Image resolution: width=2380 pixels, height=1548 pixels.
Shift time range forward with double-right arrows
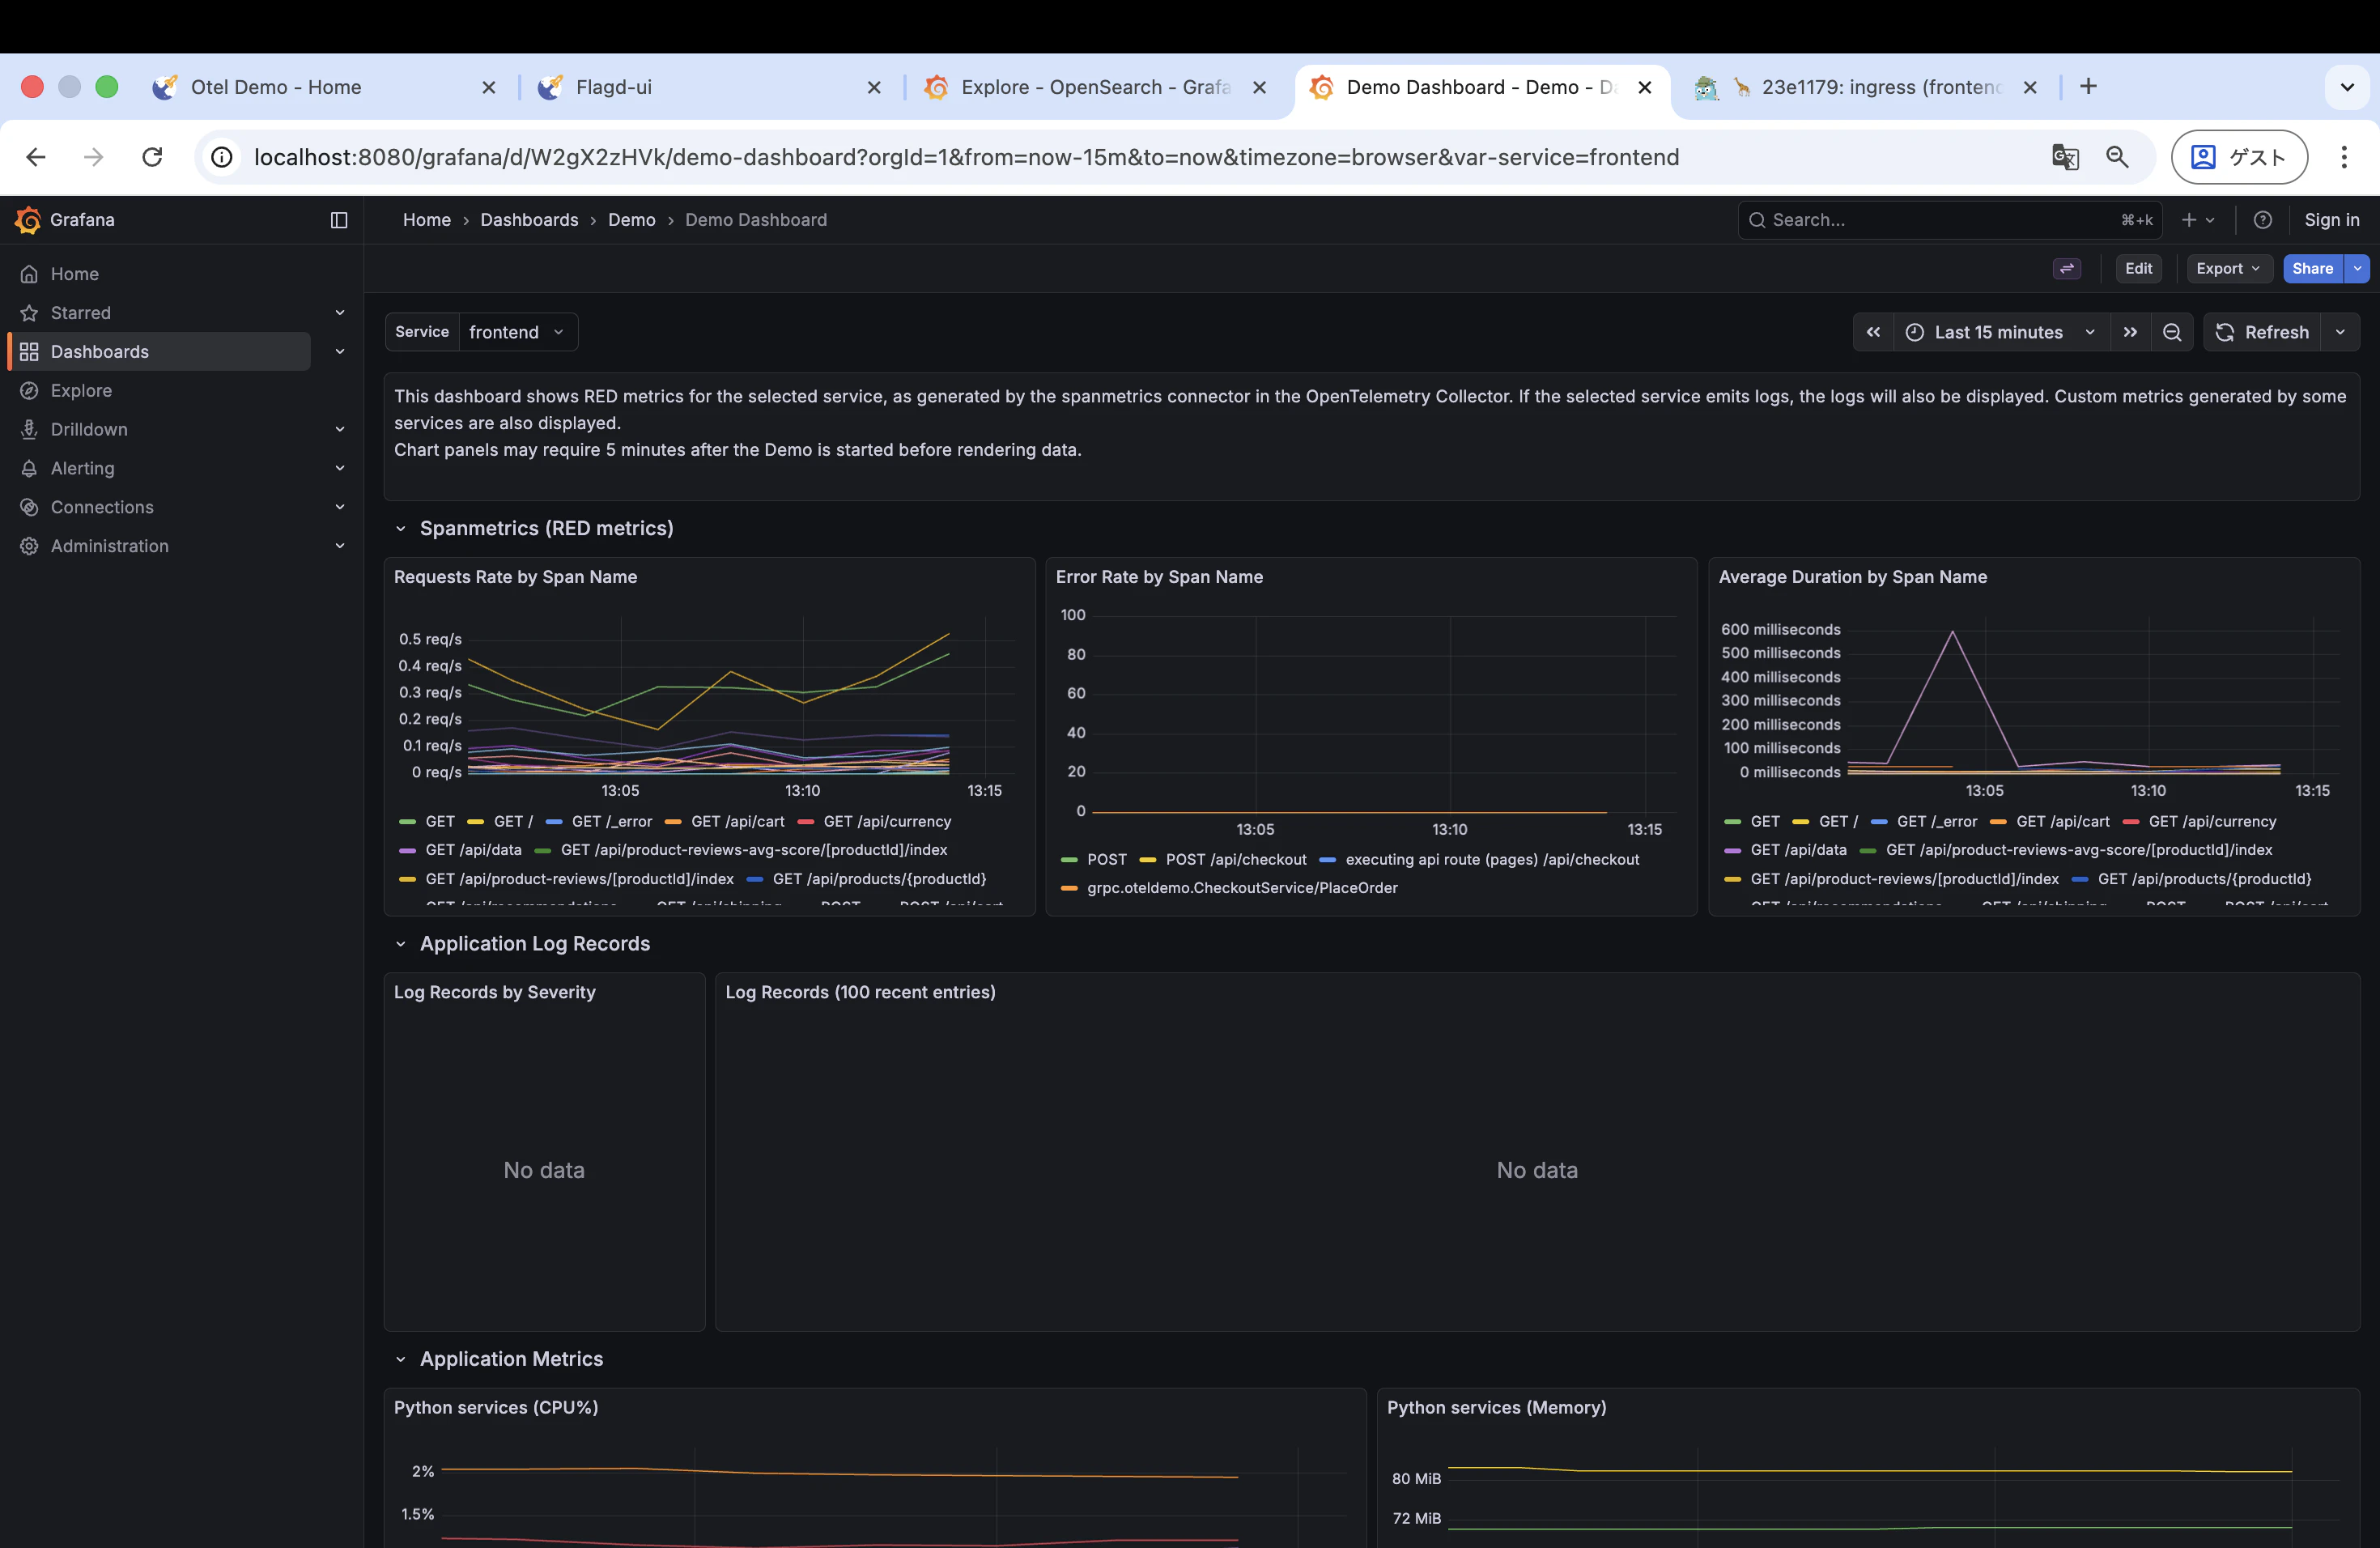point(2130,332)
